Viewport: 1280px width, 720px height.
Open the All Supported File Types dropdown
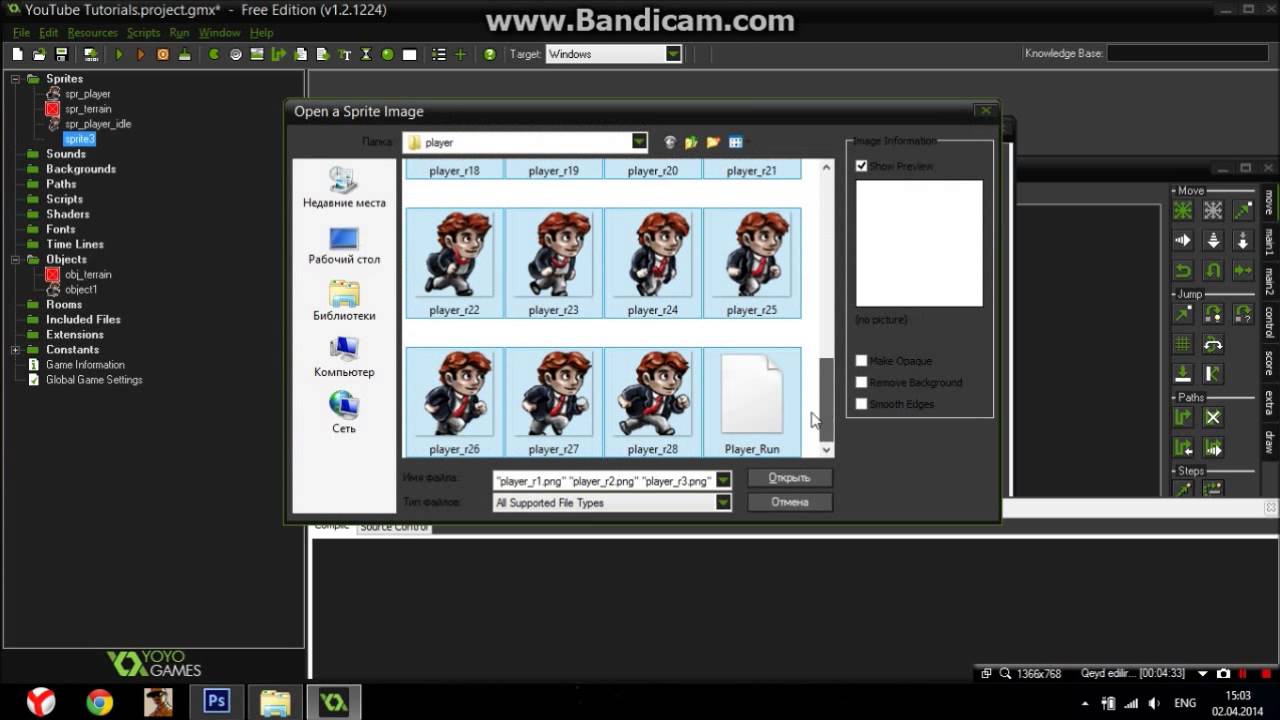click(x=723, y=503)
